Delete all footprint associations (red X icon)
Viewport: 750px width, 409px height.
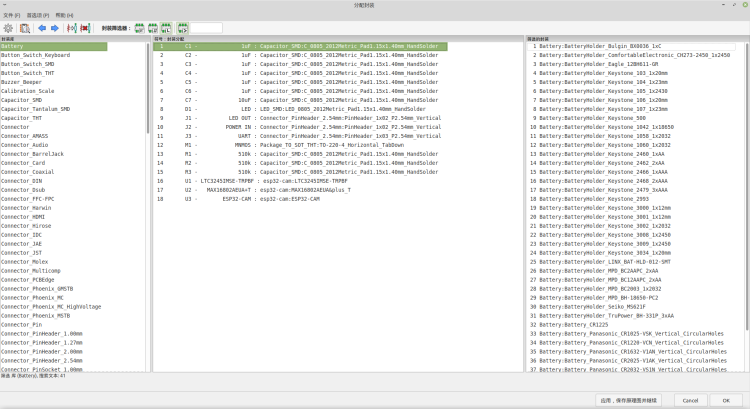[85, 28]
